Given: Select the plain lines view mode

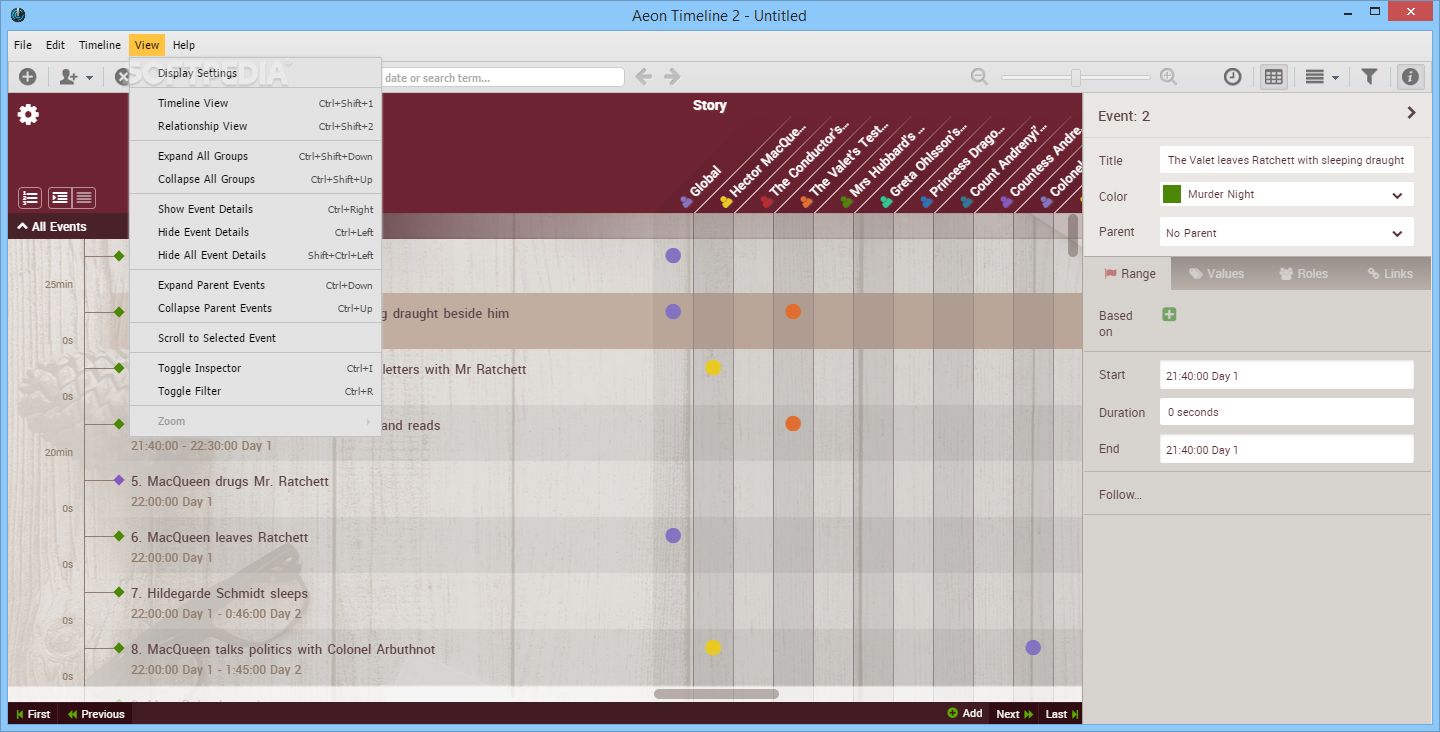Looking at the screenshot, I should (x=84, y=198).
